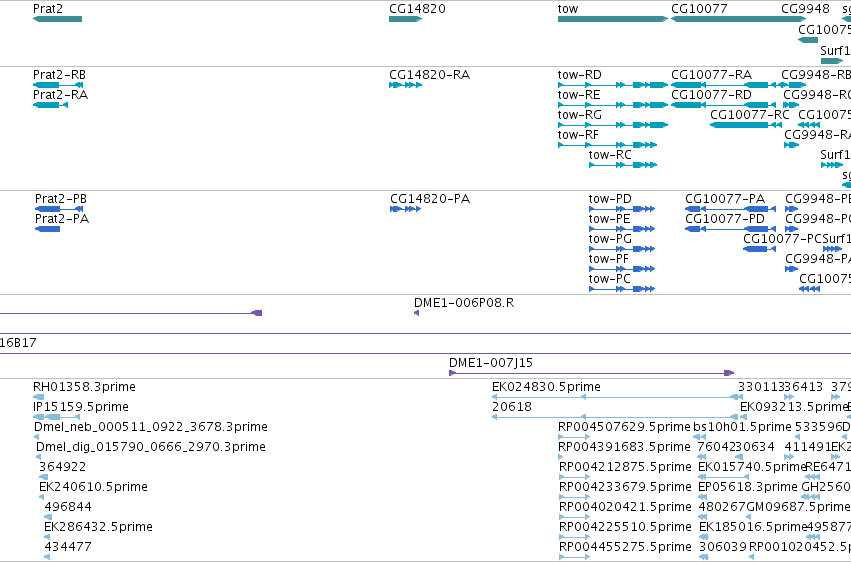Click the CG10077 gene label
The height and width of the screenshot is (562, 851).
699,9
